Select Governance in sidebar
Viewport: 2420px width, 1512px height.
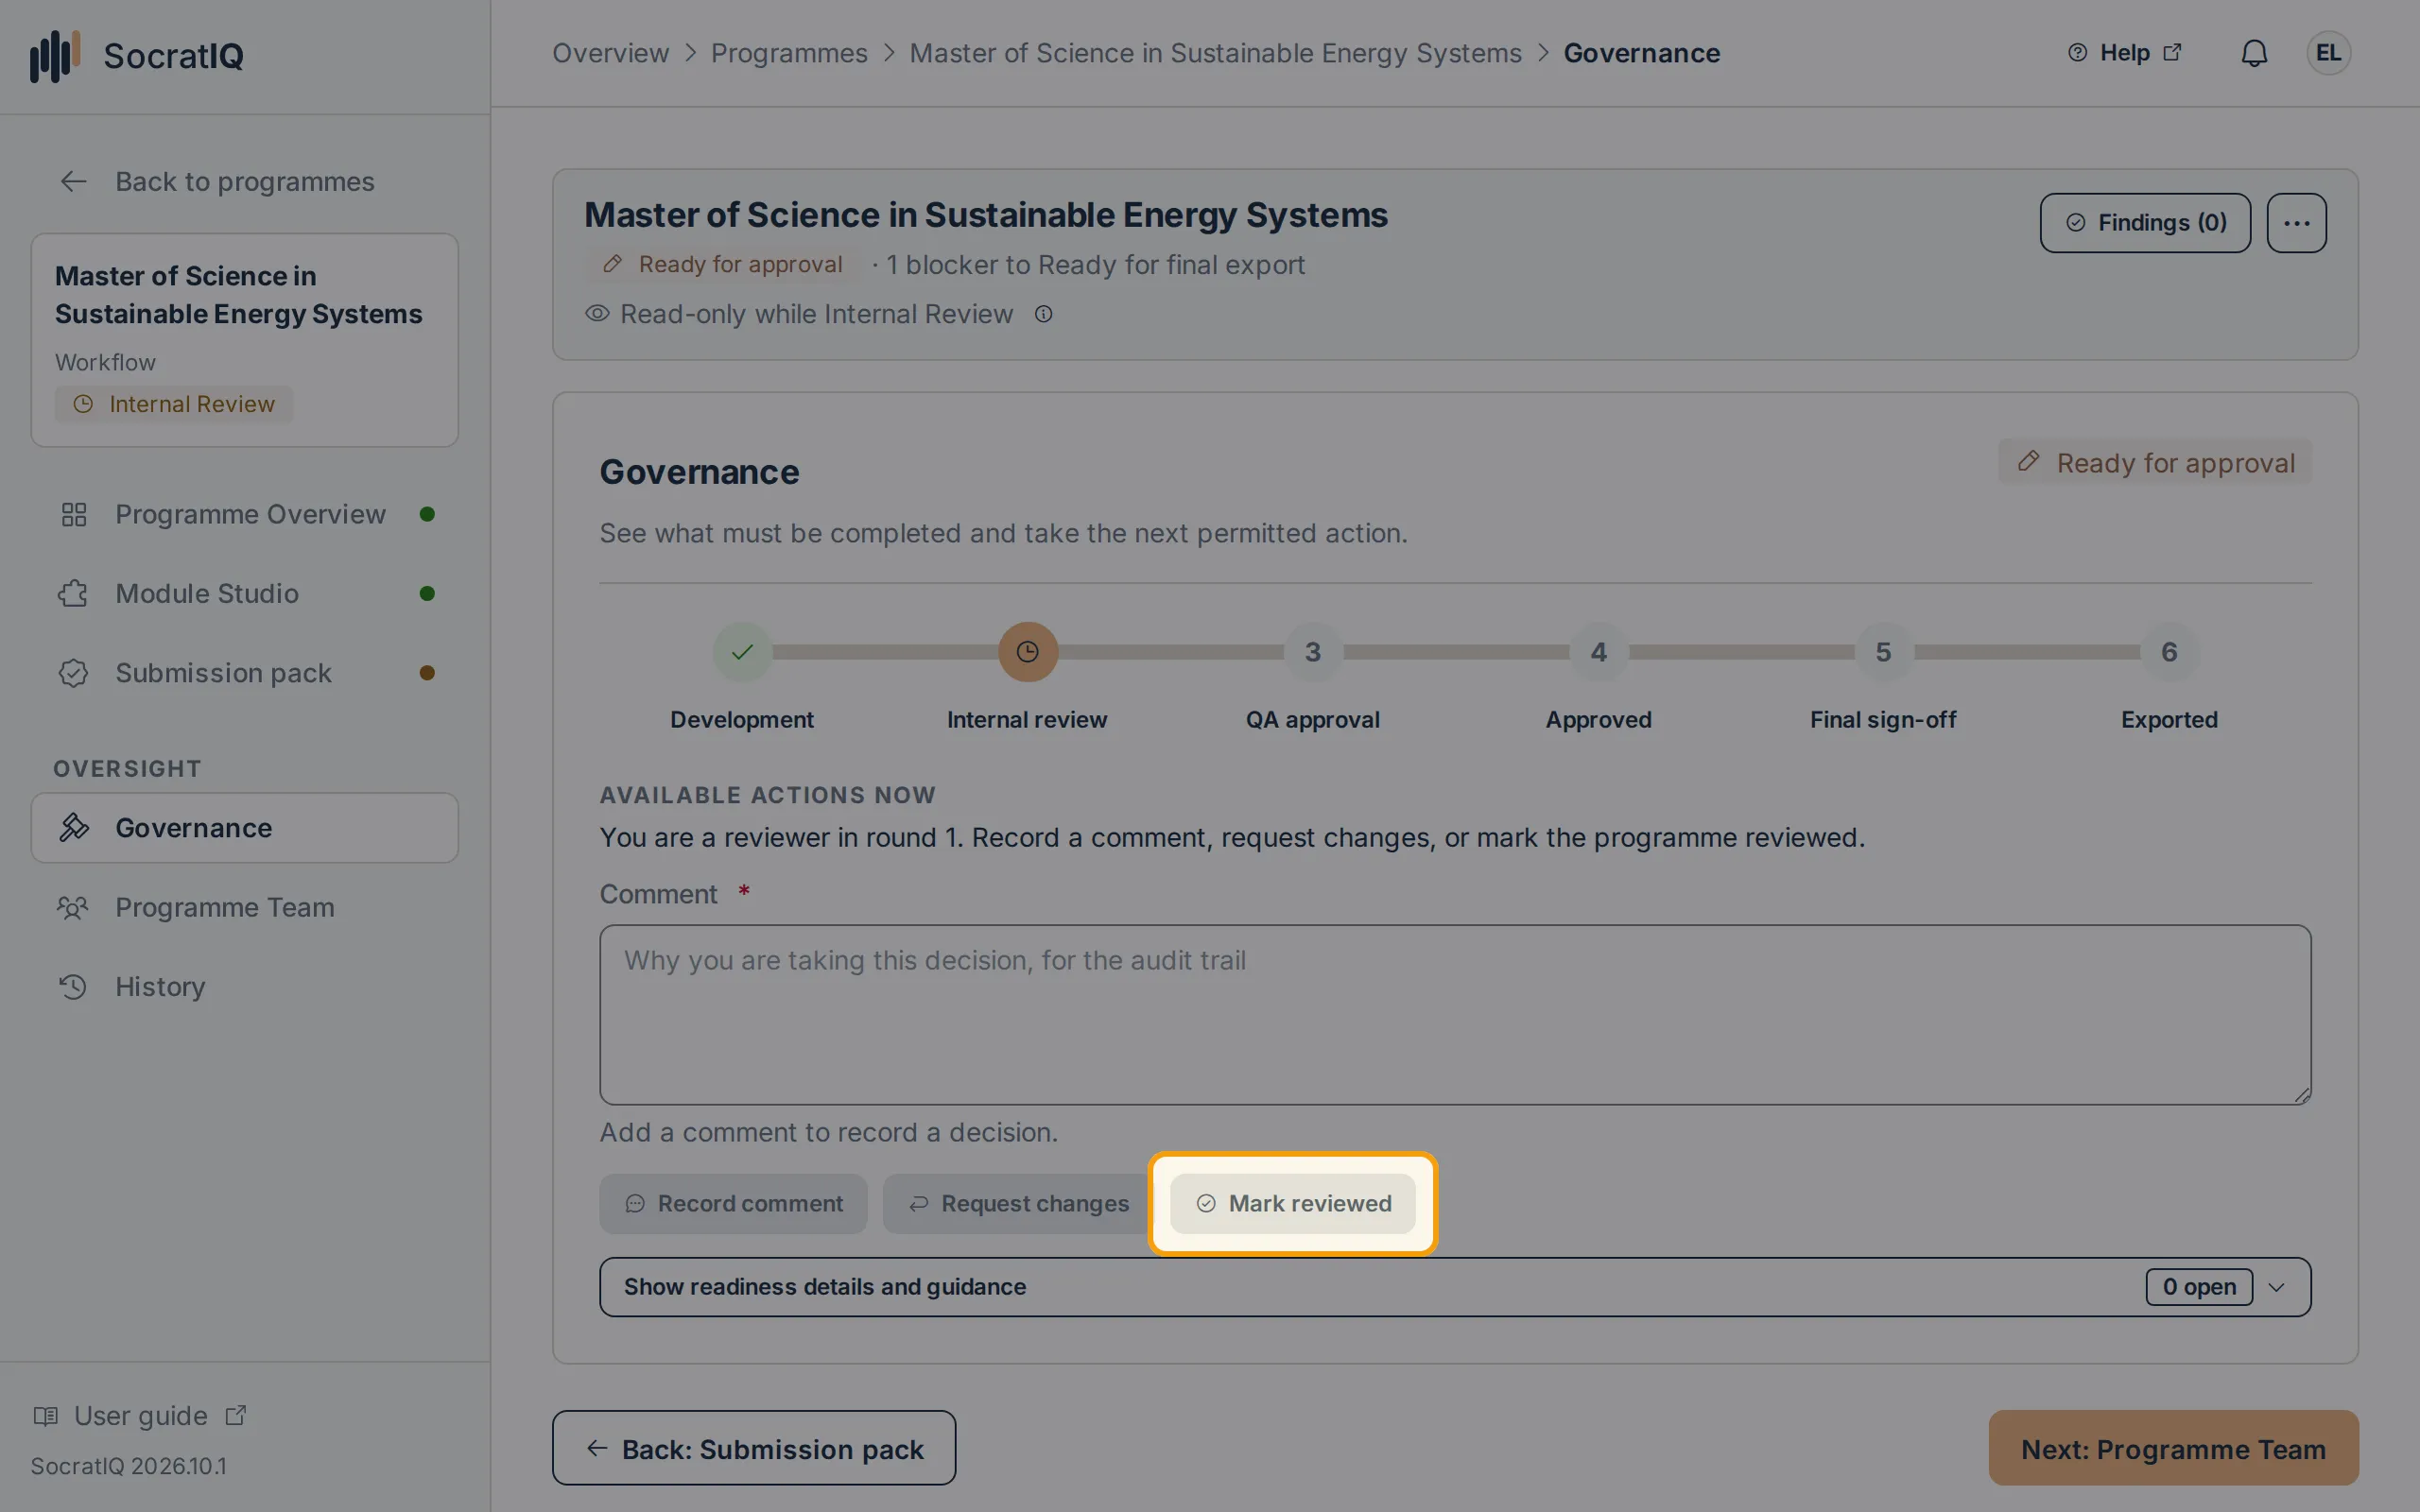tap(245, 828)
